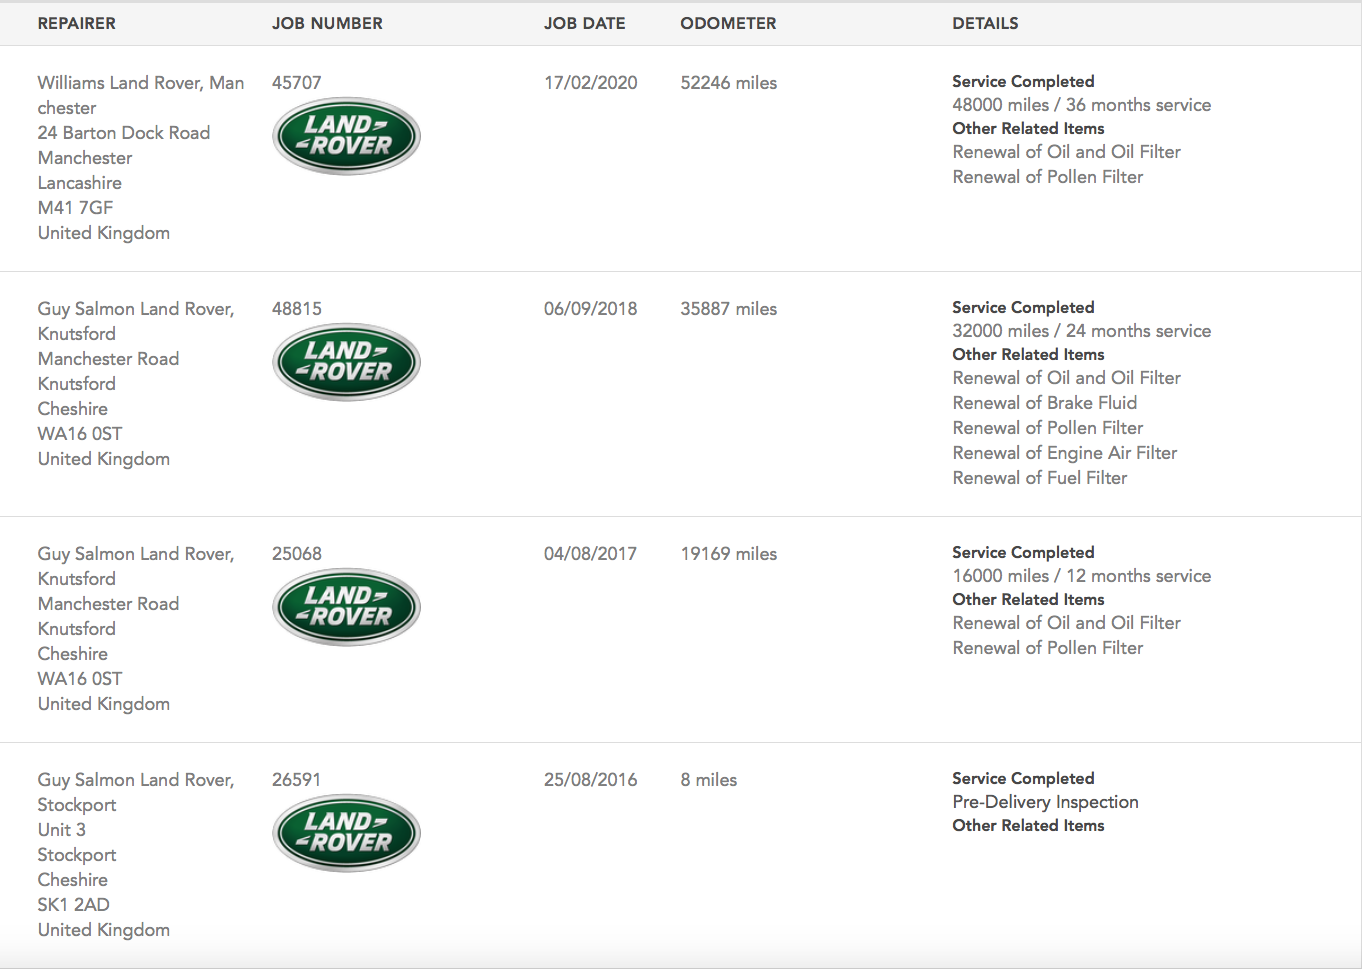Click 'Renewal of Engine Air Filter' item

coord(1065,453)
